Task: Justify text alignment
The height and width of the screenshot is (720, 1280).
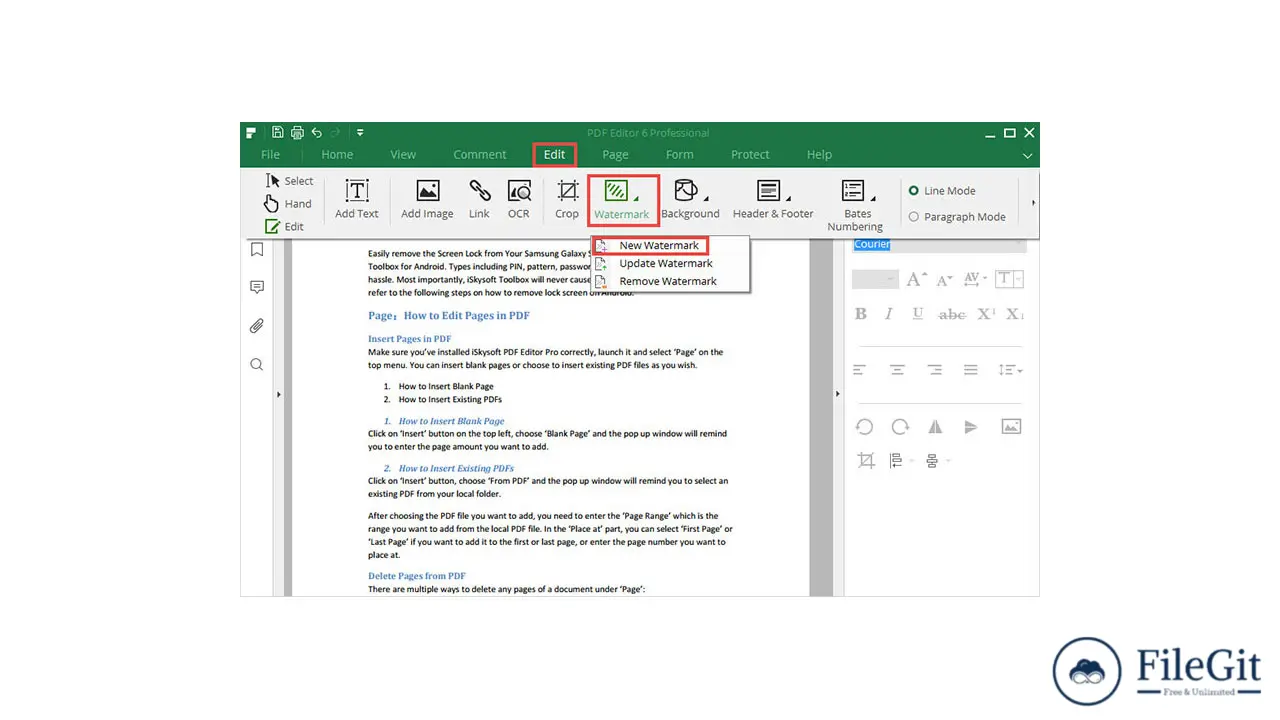Action: click(970, 370)
